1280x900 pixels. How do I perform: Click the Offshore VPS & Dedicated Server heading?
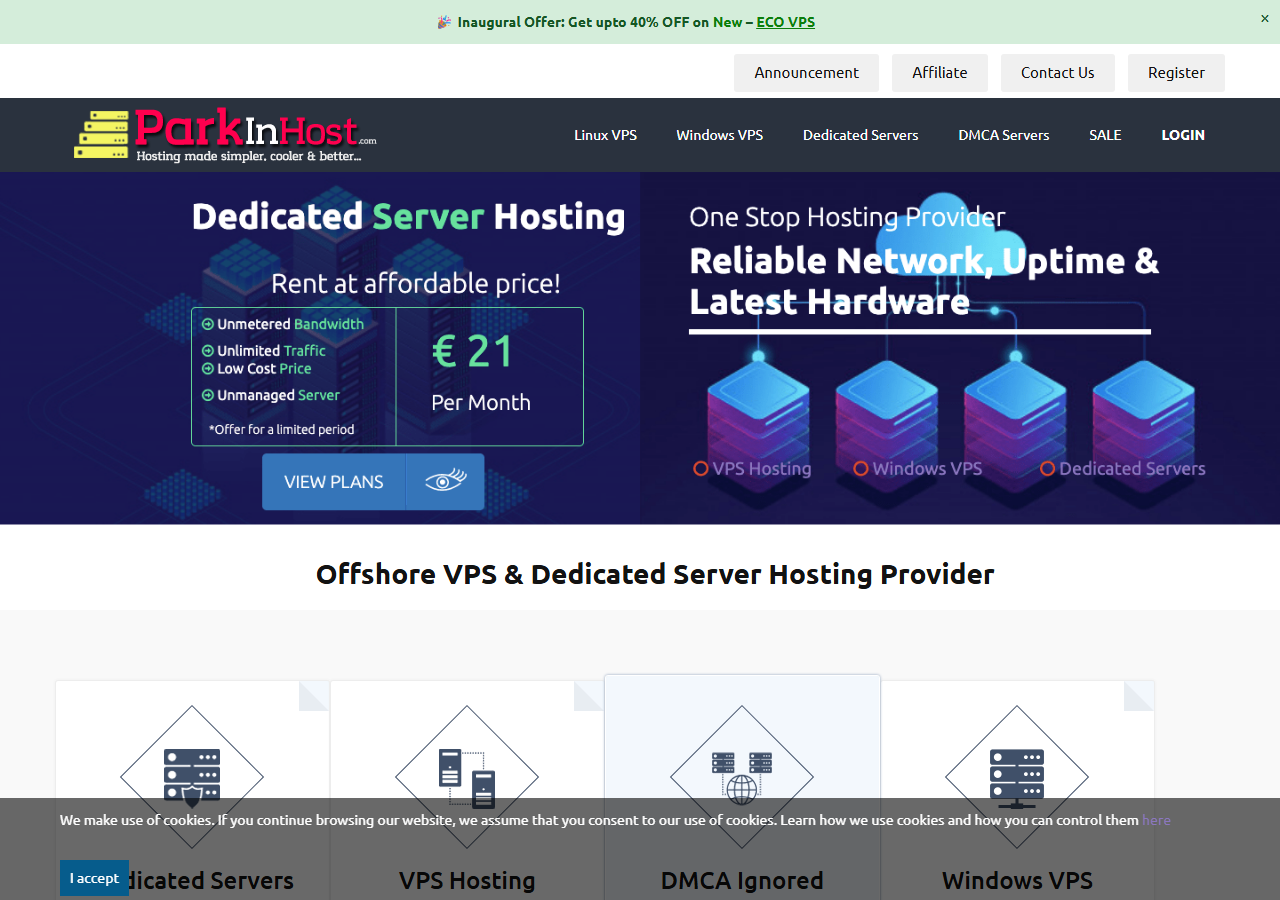click(x=655, y=574)
